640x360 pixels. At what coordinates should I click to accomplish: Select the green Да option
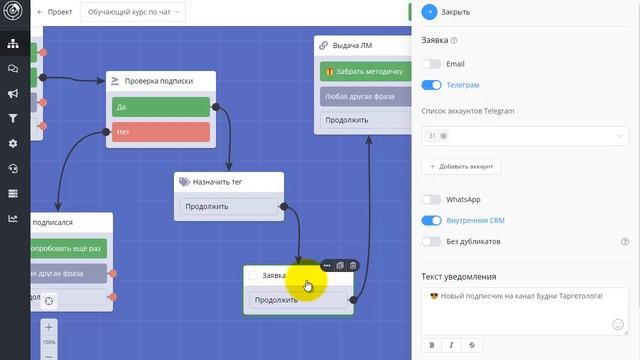(161, 107)
